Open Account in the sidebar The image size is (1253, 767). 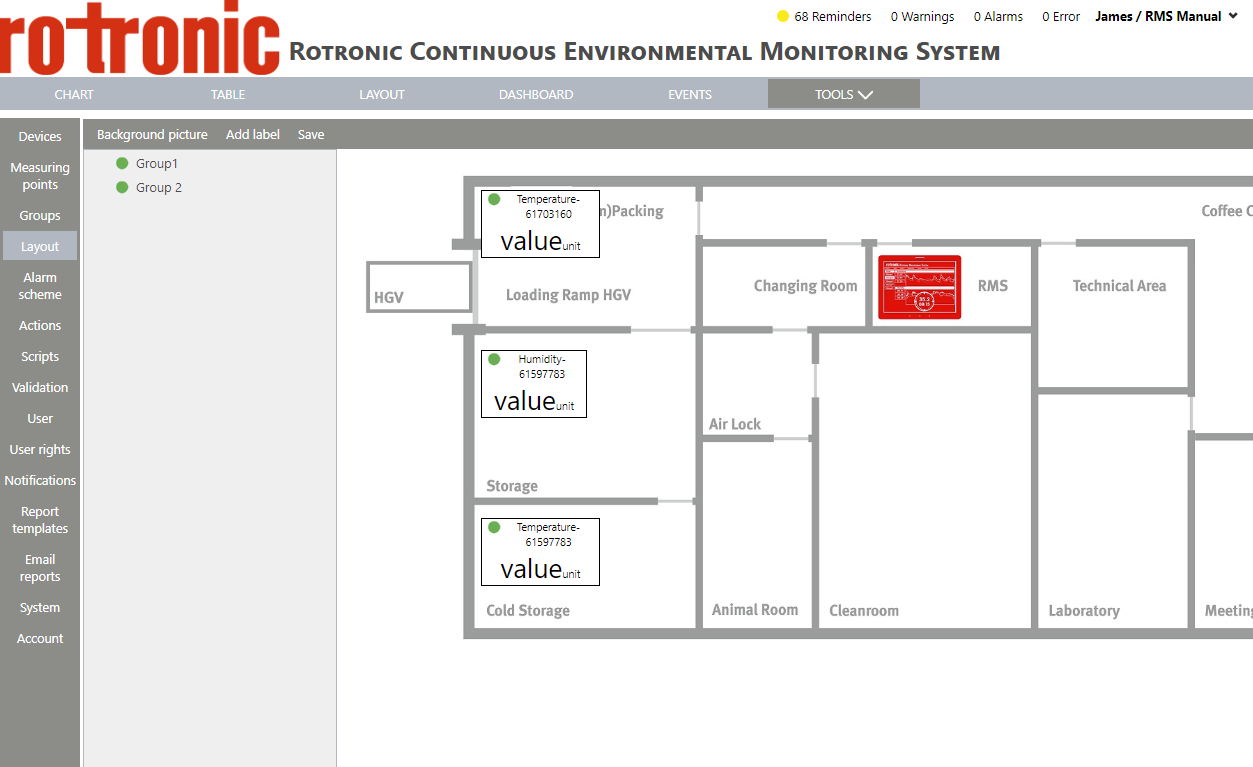click(x=40, y=639)
